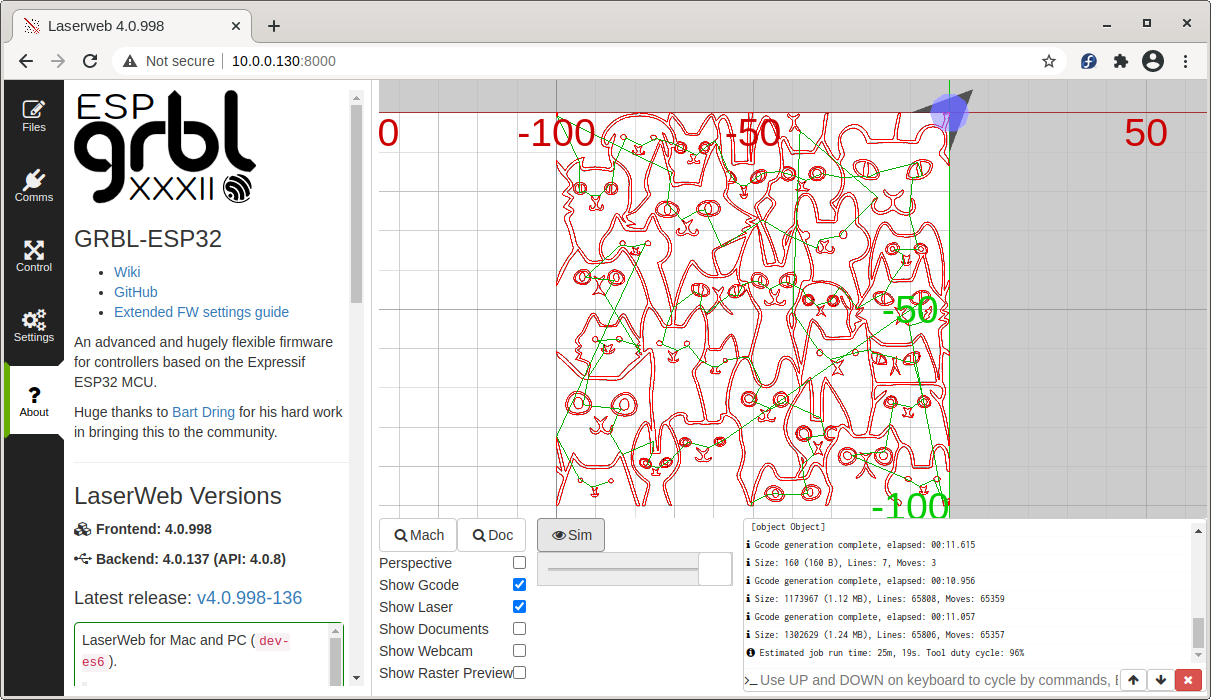Click the Not secure warning icon

[x=130, y=61]
